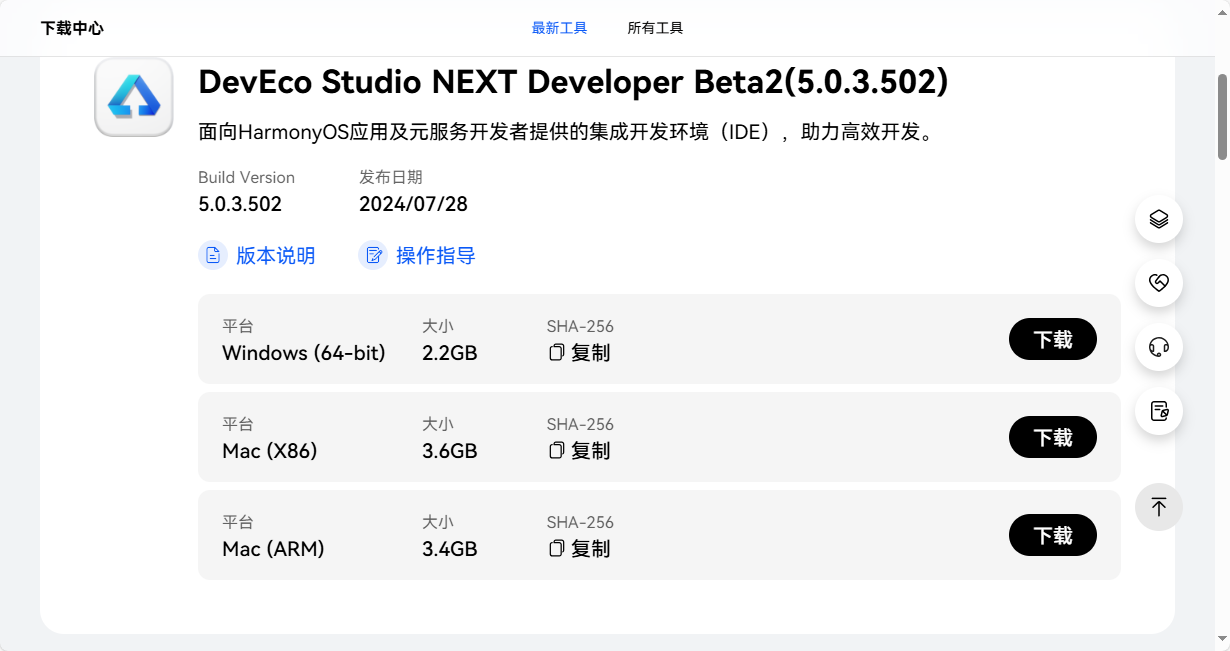This screenshot has width=1230, height=651.
Task: Click the DevEco Studio NEXT Developer Beta2 title
Action: click(573, 82)
